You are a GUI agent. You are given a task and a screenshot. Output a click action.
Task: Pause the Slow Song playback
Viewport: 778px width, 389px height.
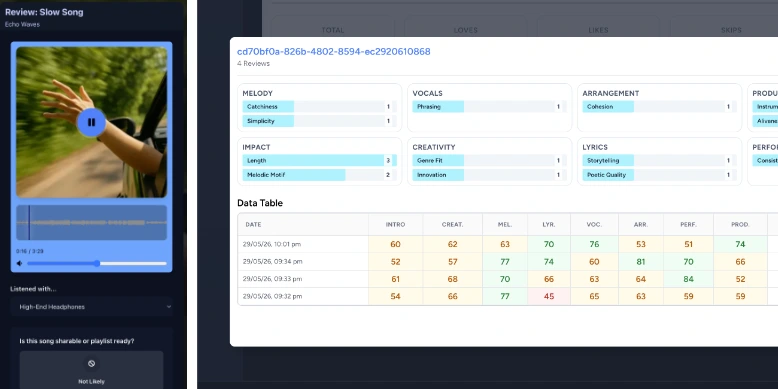point(91,122)
